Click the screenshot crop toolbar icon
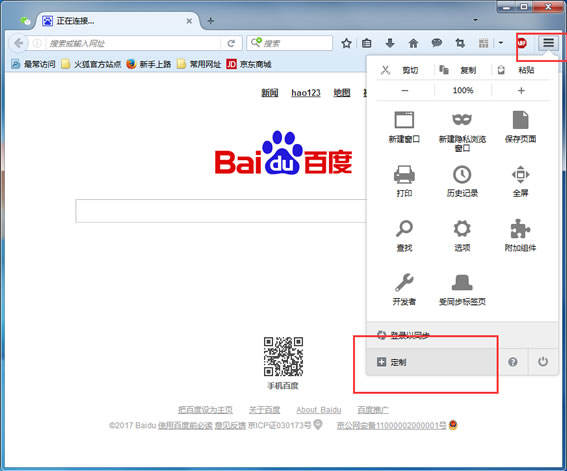567x471 pixels. (460, 43)
